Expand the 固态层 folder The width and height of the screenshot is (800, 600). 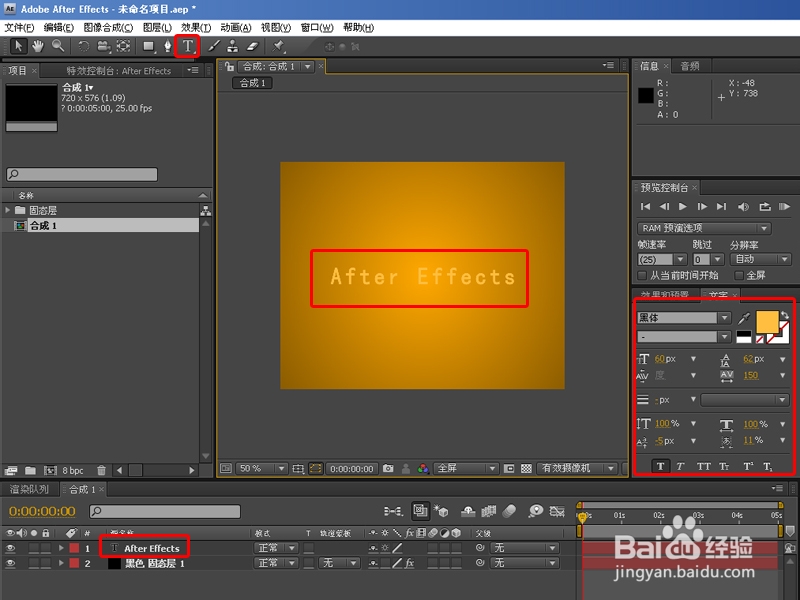pos(7,210)
